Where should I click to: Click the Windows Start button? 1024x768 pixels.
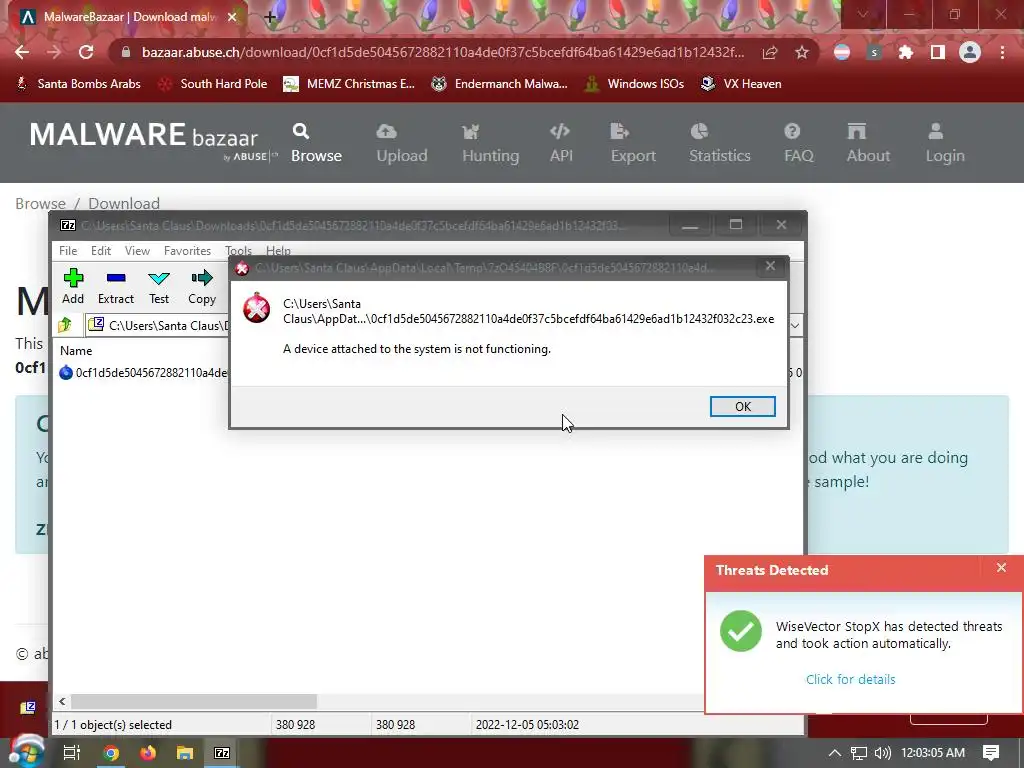[26, 751]
